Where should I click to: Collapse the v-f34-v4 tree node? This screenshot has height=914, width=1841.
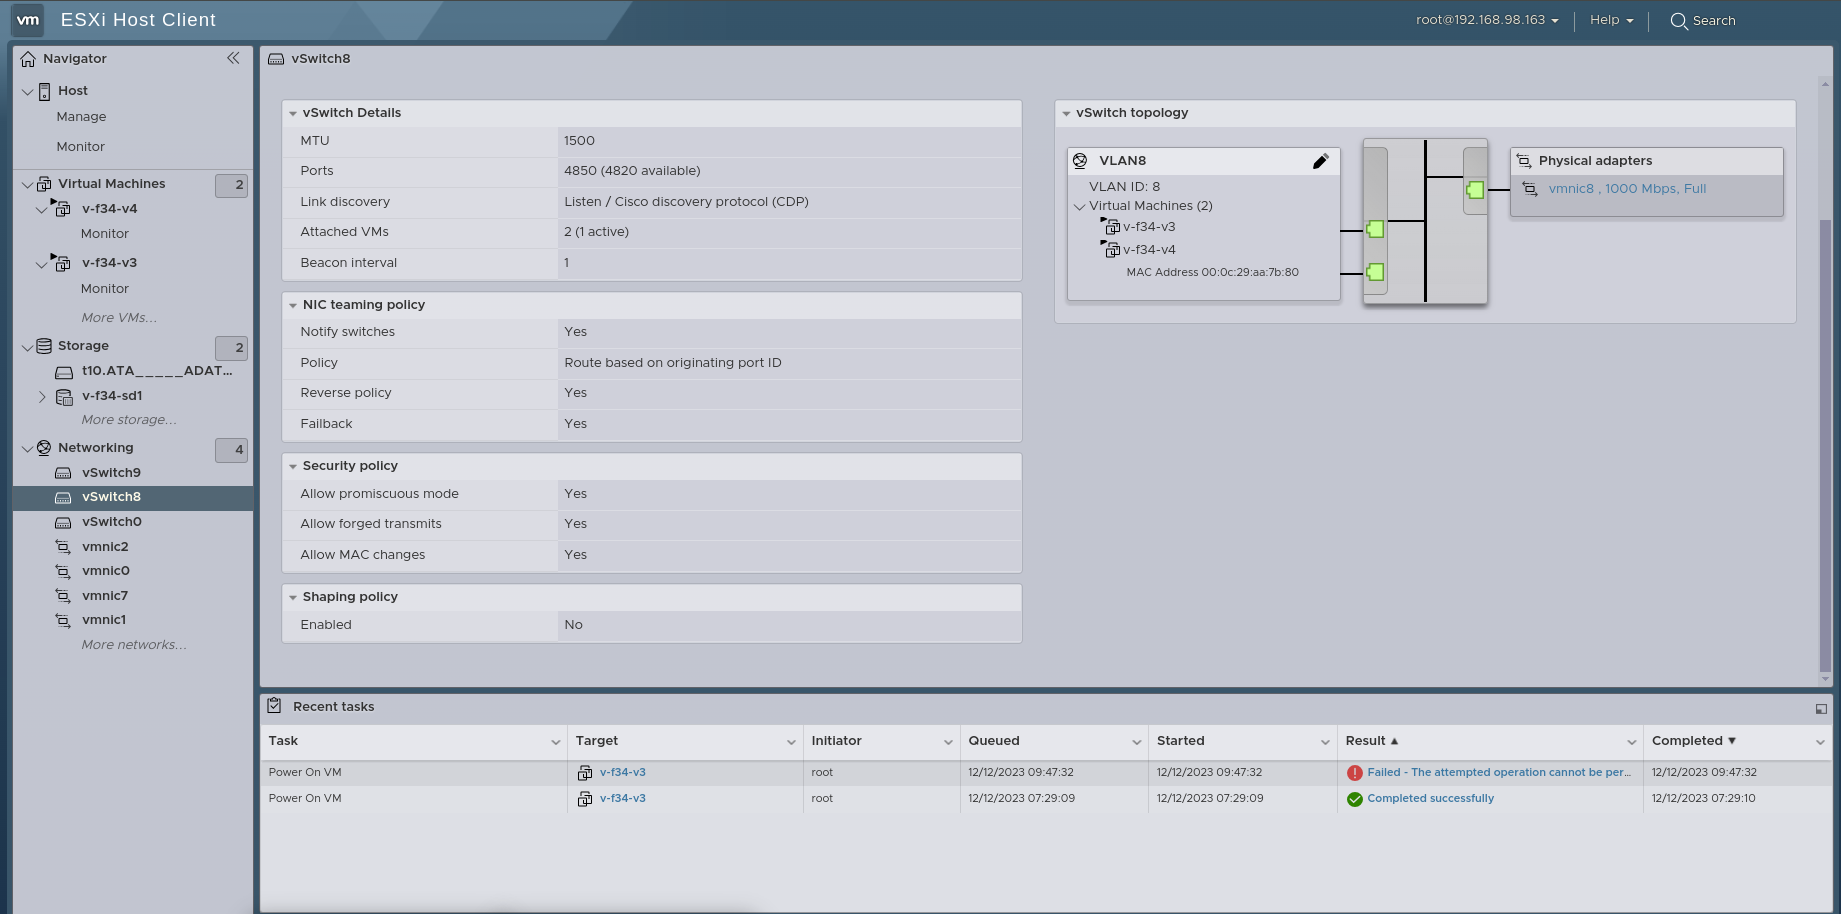pos(41,209)
